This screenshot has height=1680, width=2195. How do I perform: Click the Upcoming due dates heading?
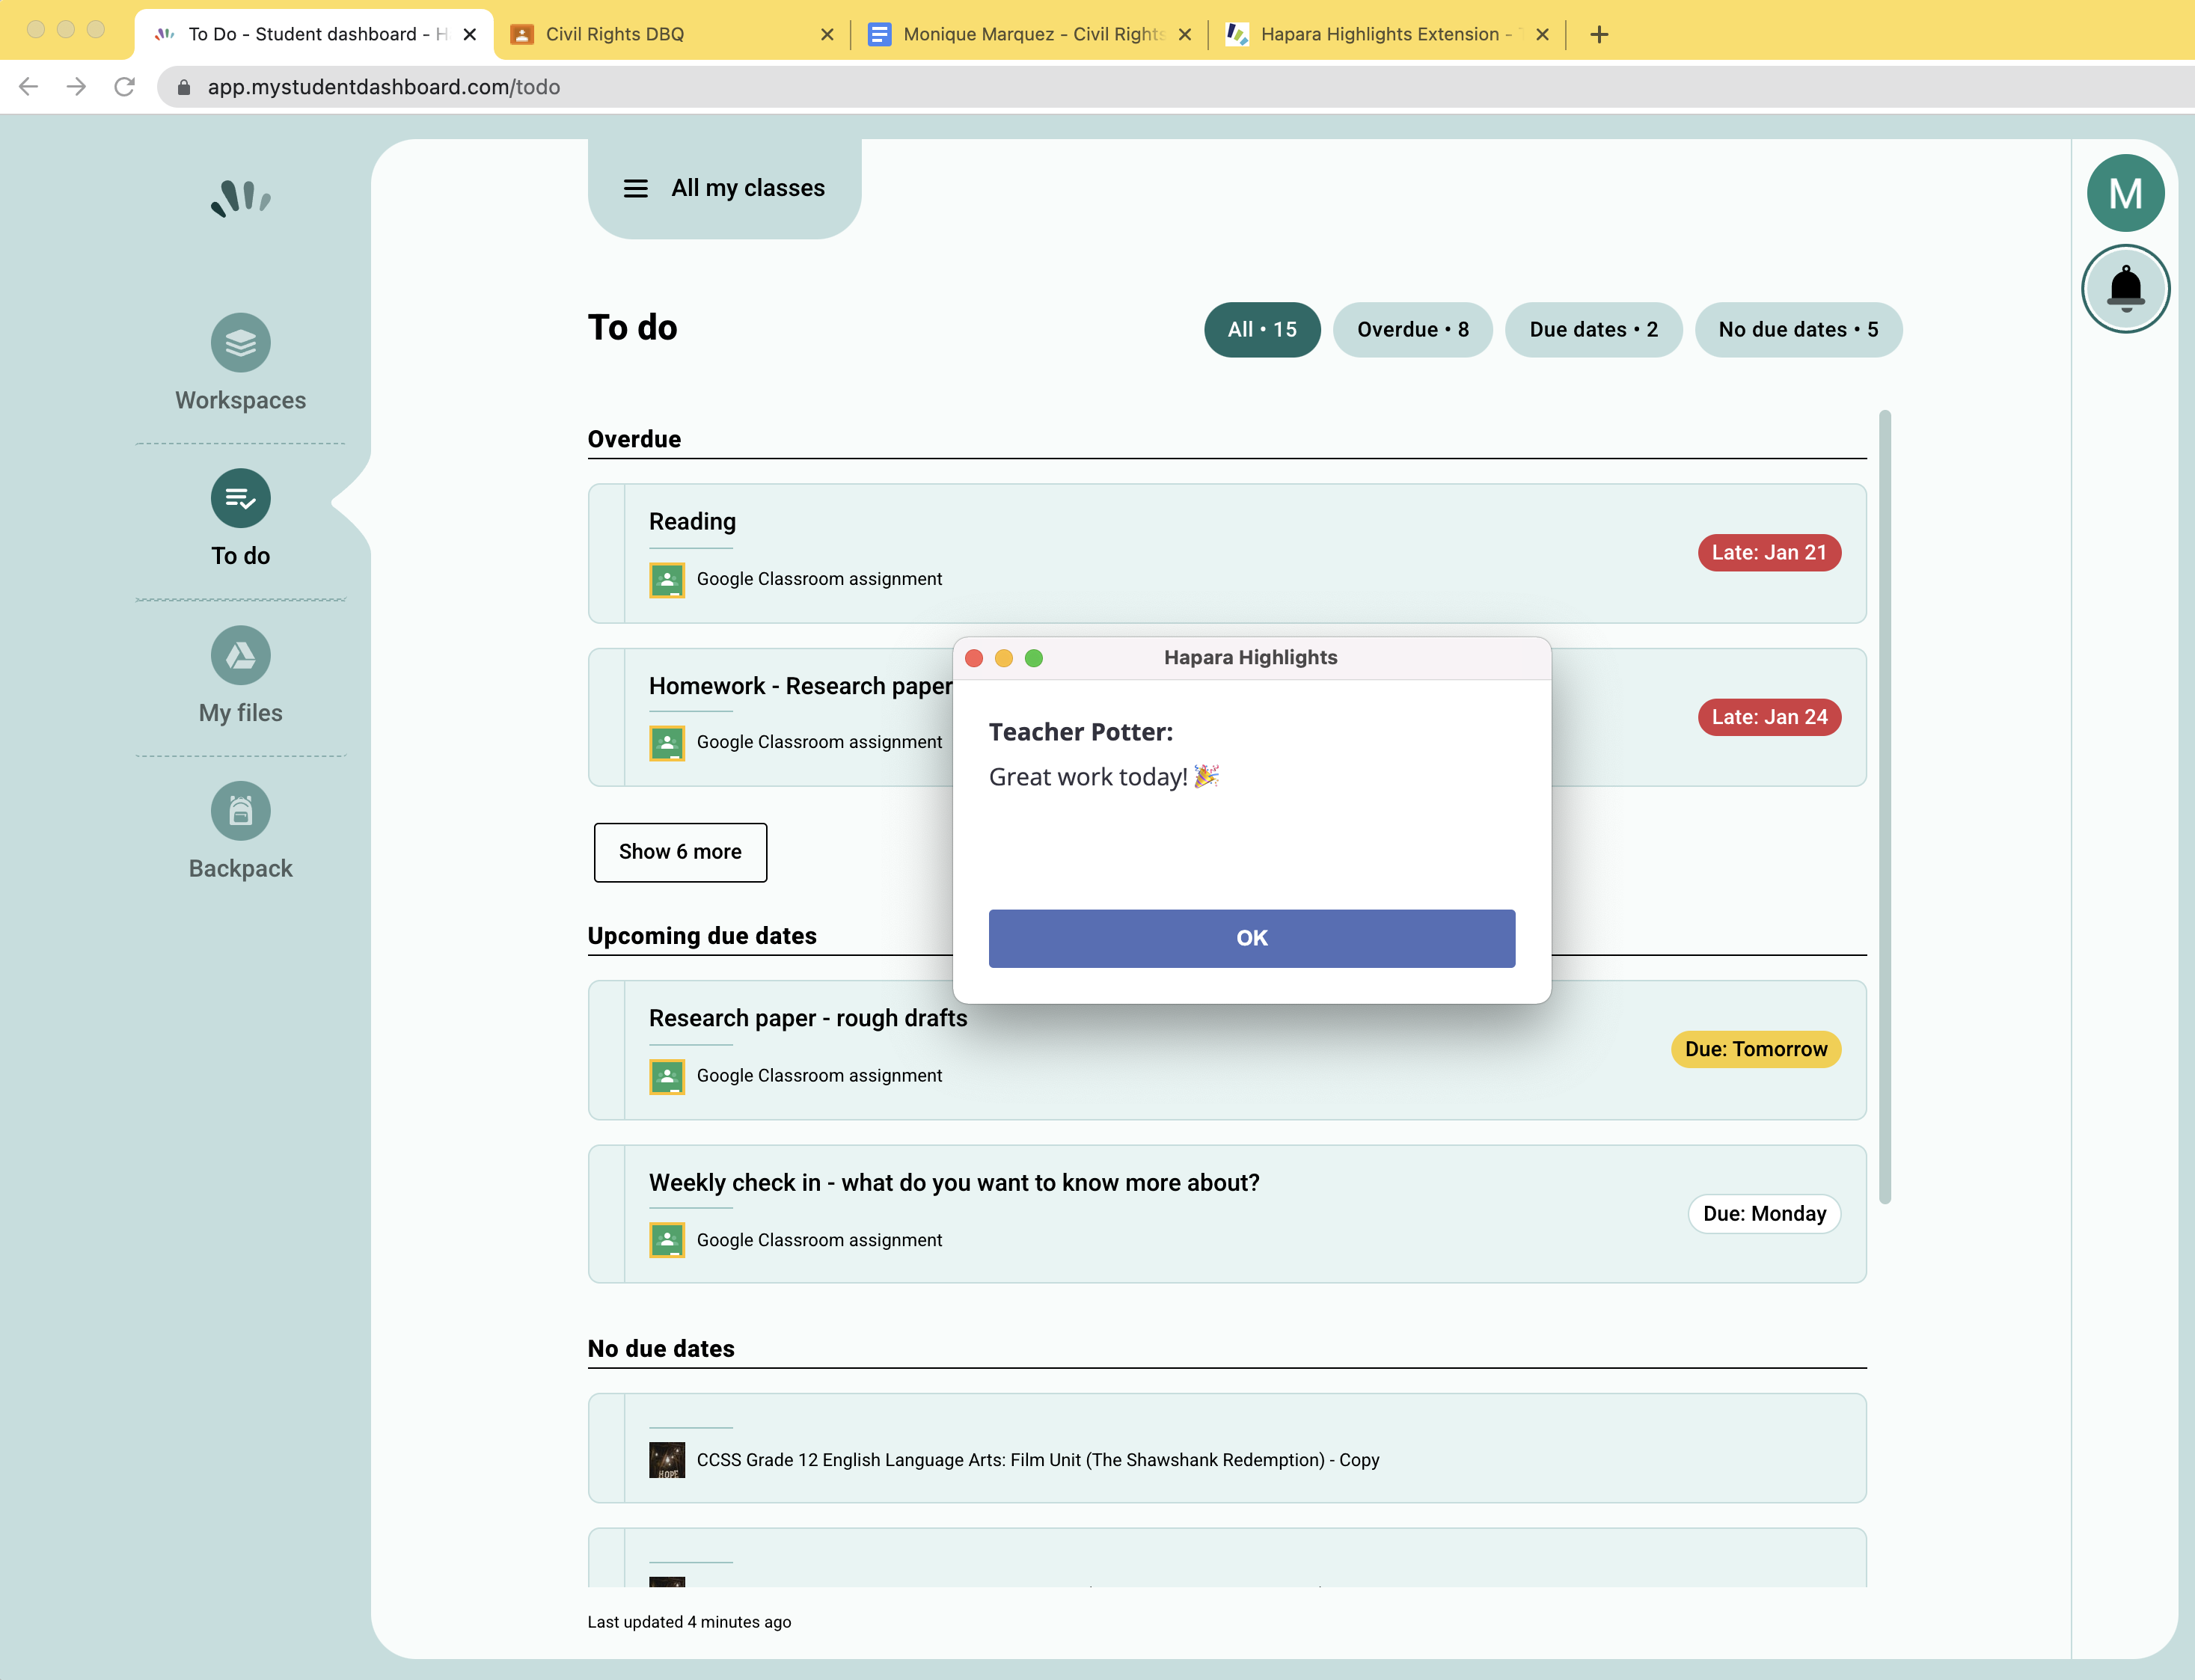coord(702,936)
